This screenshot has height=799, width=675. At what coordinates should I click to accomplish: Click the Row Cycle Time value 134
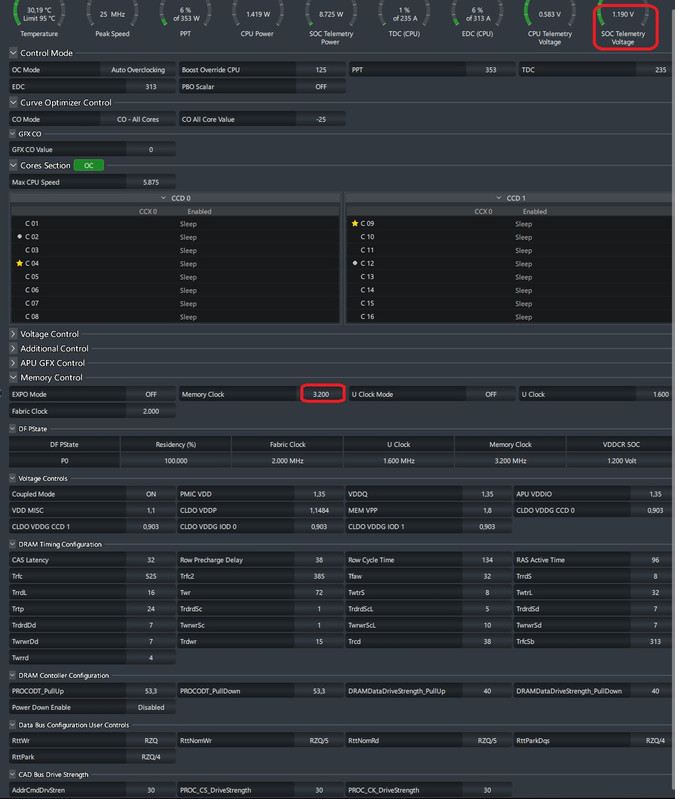pos(487,560)
